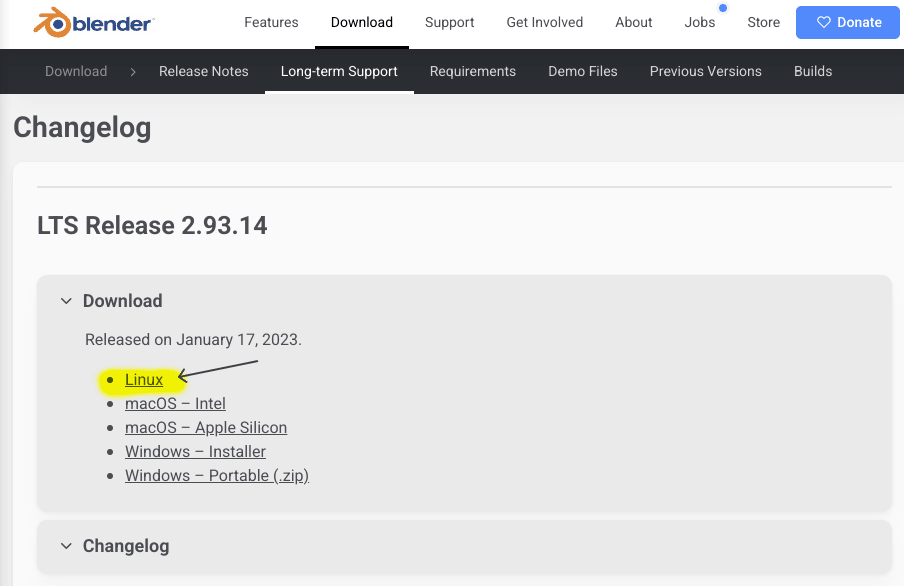
Task: Download the Linux build
Action: point(144,380)
